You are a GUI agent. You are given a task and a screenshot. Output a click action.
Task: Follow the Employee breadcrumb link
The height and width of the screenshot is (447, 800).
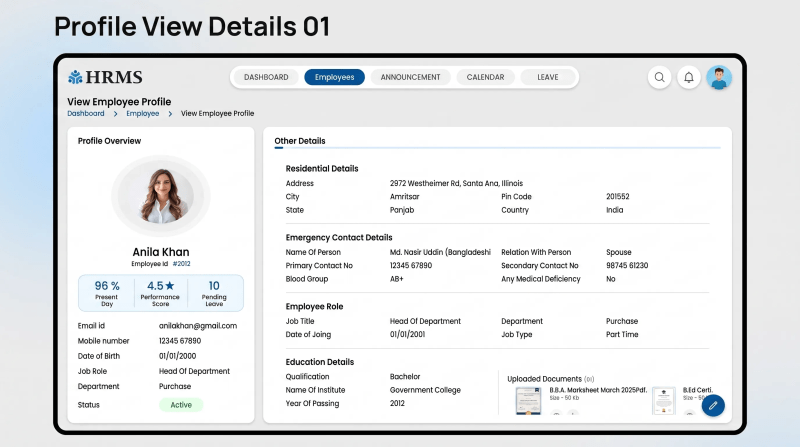(x=142, y=113)
